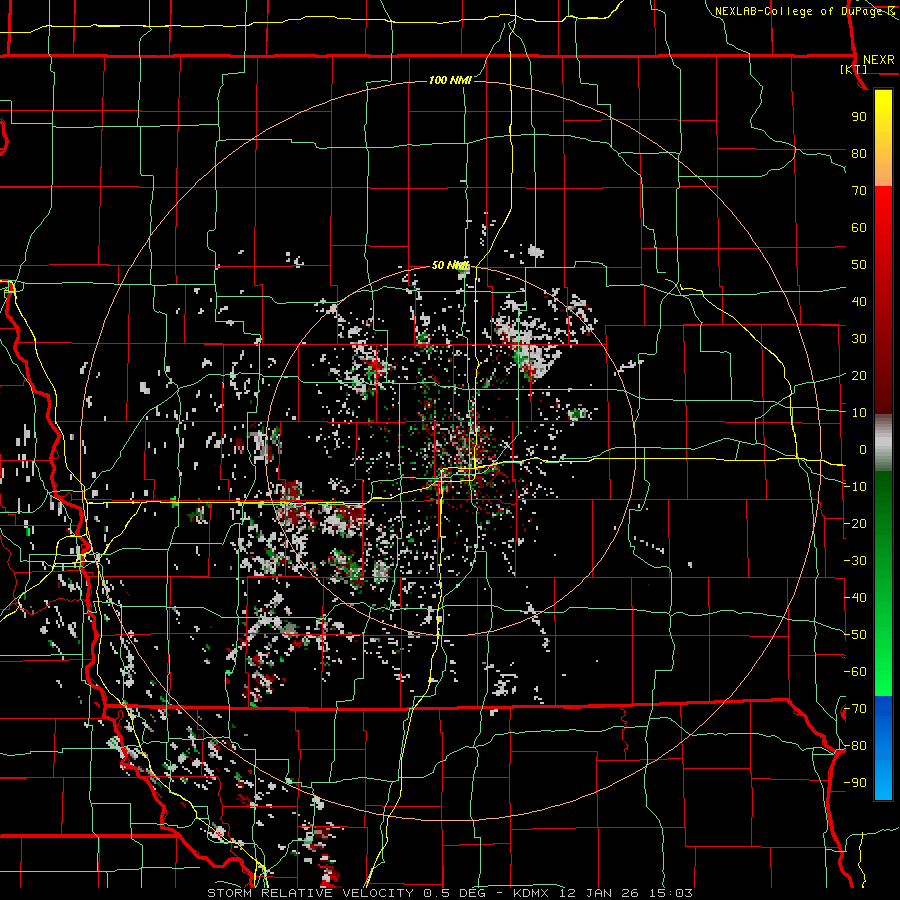Select the -10 velocity scale label

point(855,487)
